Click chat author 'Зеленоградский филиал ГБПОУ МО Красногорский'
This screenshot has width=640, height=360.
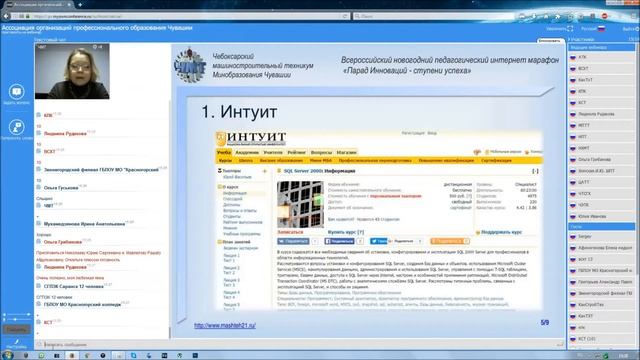(x=101, y=169)
